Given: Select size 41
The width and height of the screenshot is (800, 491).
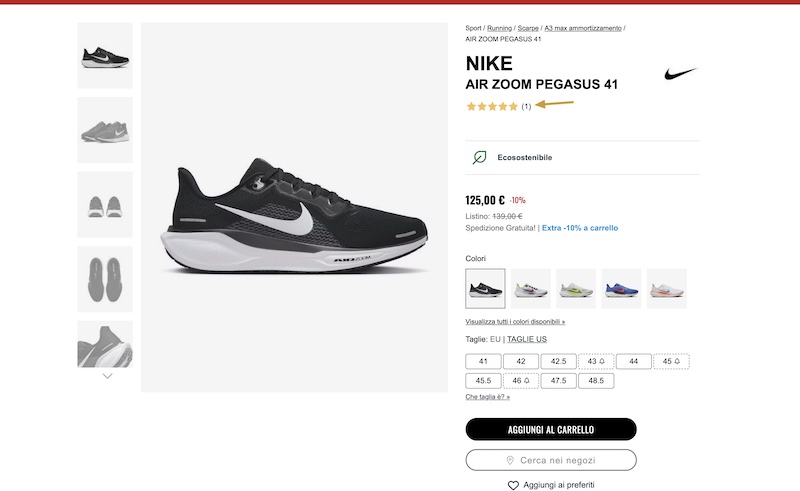Looking at the screenshot, I should [484, 361].
